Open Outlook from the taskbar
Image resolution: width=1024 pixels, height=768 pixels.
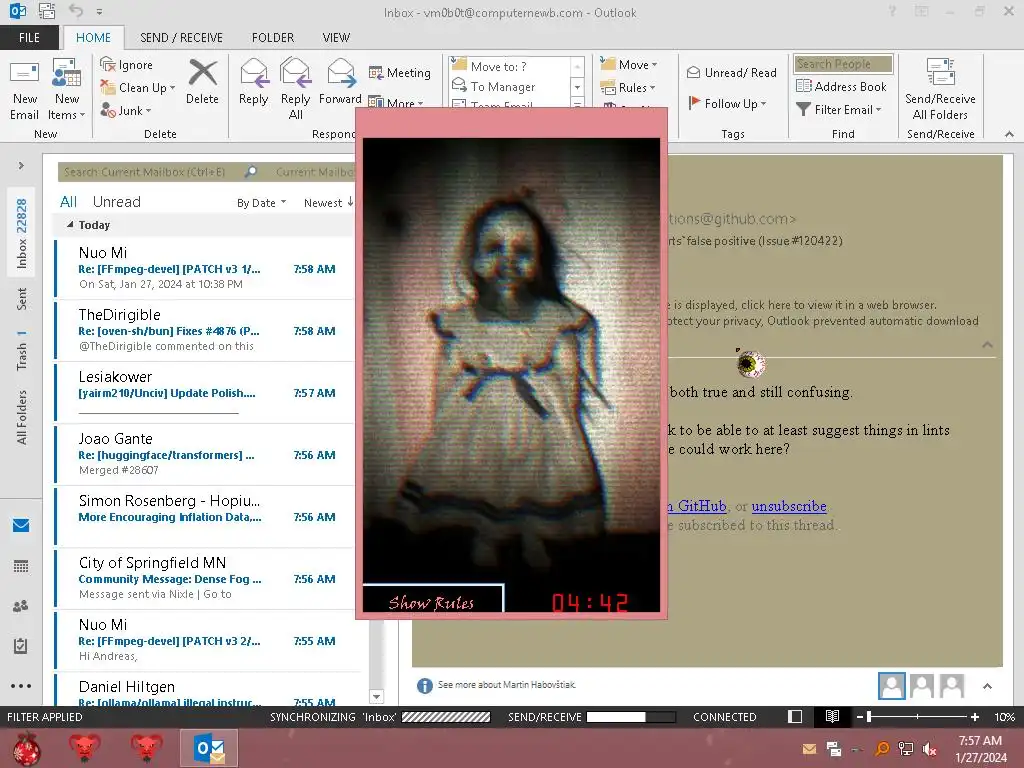coord(209,748)
